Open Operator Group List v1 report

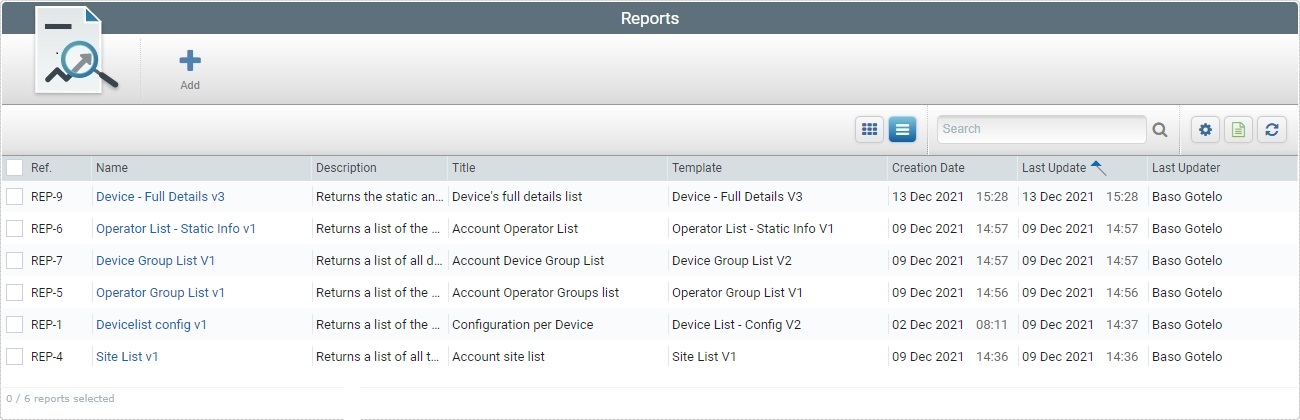click(x=160, y=293)
